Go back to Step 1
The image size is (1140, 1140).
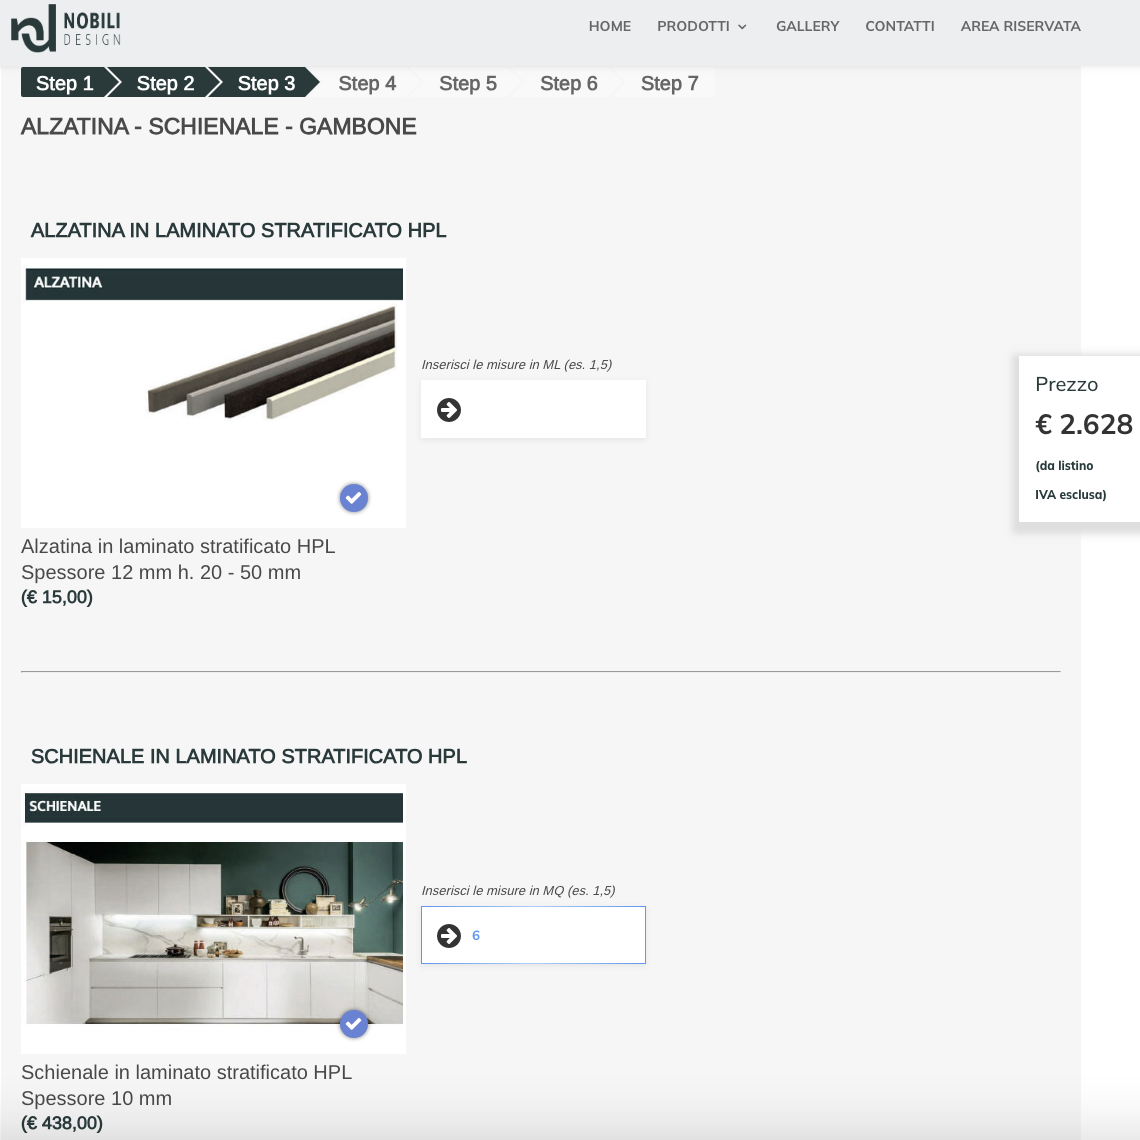(64, 84)
